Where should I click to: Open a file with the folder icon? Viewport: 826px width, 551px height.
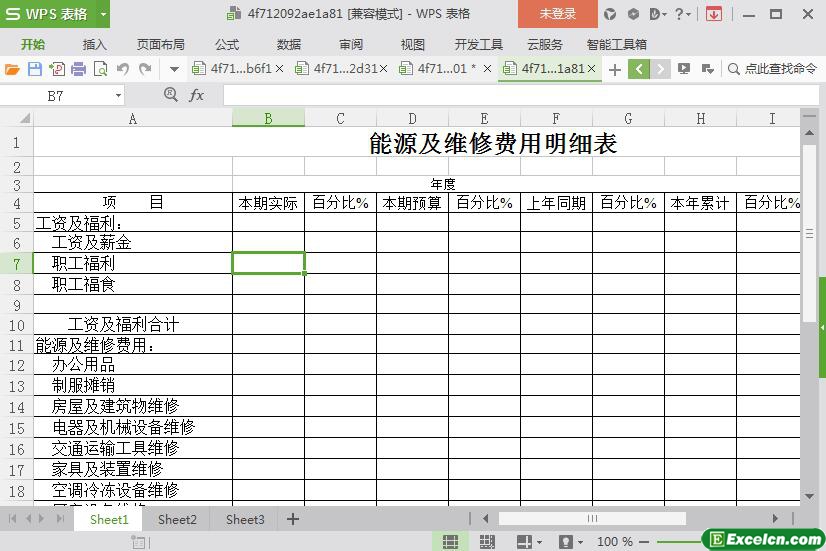pos(12,68)
